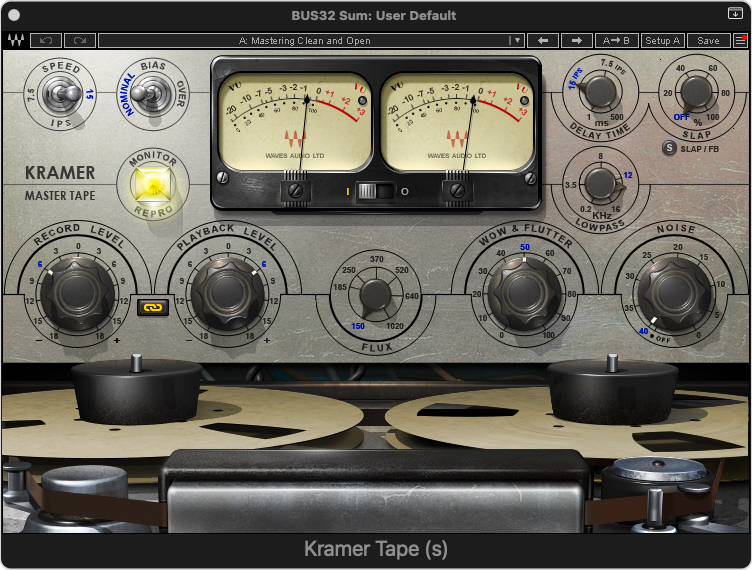Click the Record Level knob

coord(78,292)
